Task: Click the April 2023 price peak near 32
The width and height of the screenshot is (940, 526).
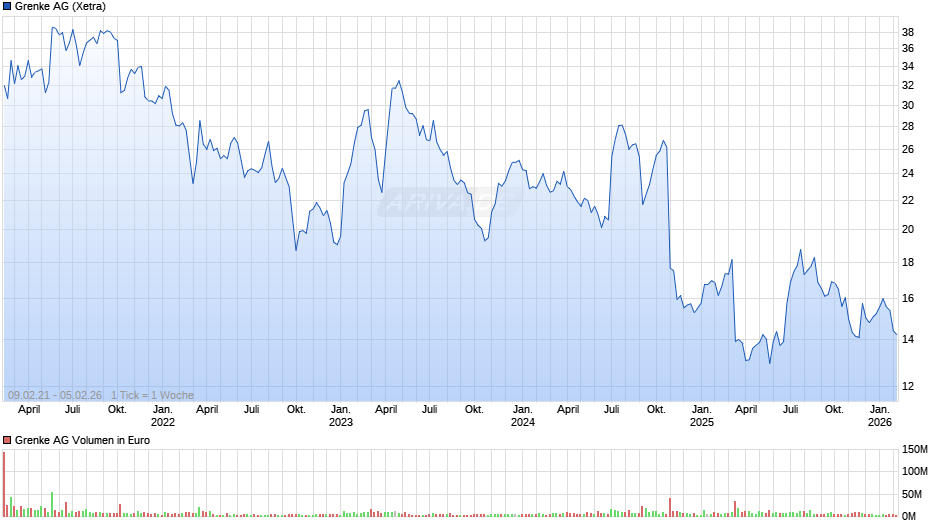Action: (x=399, y=82)
